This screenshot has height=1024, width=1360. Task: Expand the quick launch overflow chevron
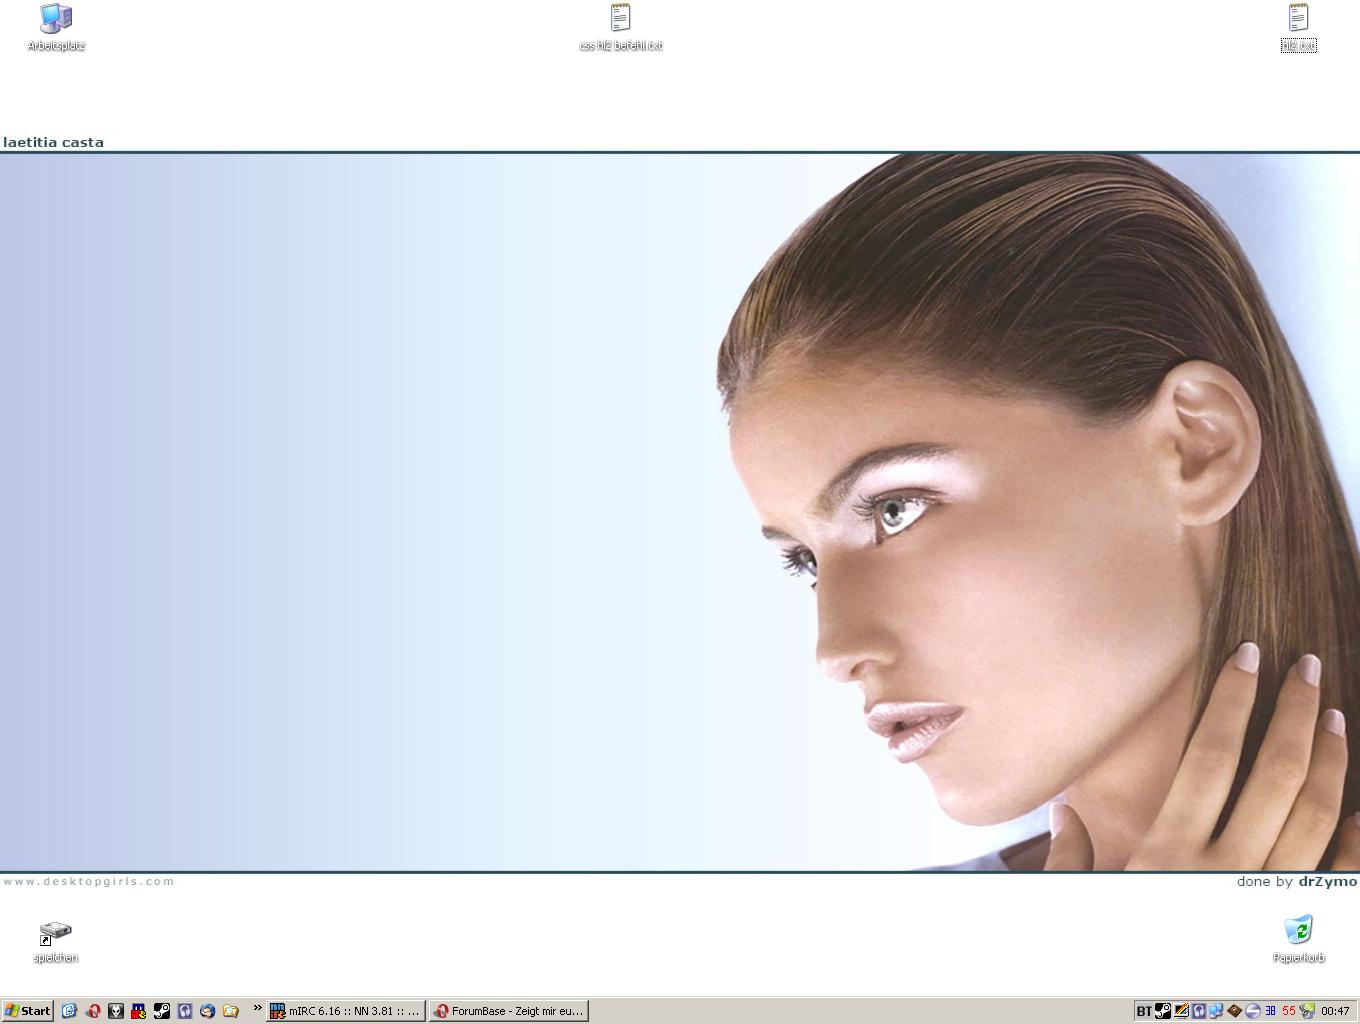tap(257, 1008)
